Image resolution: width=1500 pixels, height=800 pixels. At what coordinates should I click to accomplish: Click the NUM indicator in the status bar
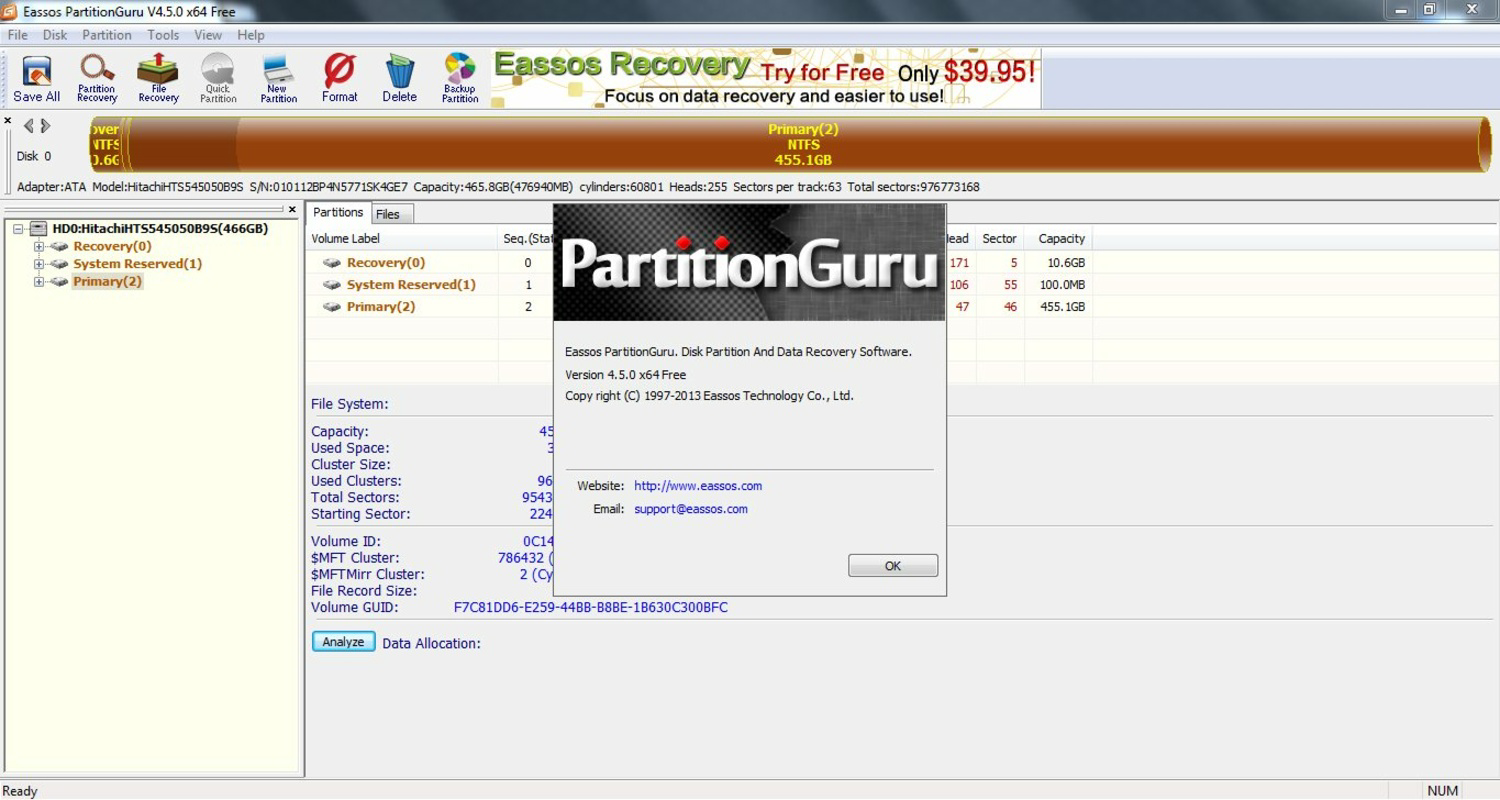tap(1442, 791)
